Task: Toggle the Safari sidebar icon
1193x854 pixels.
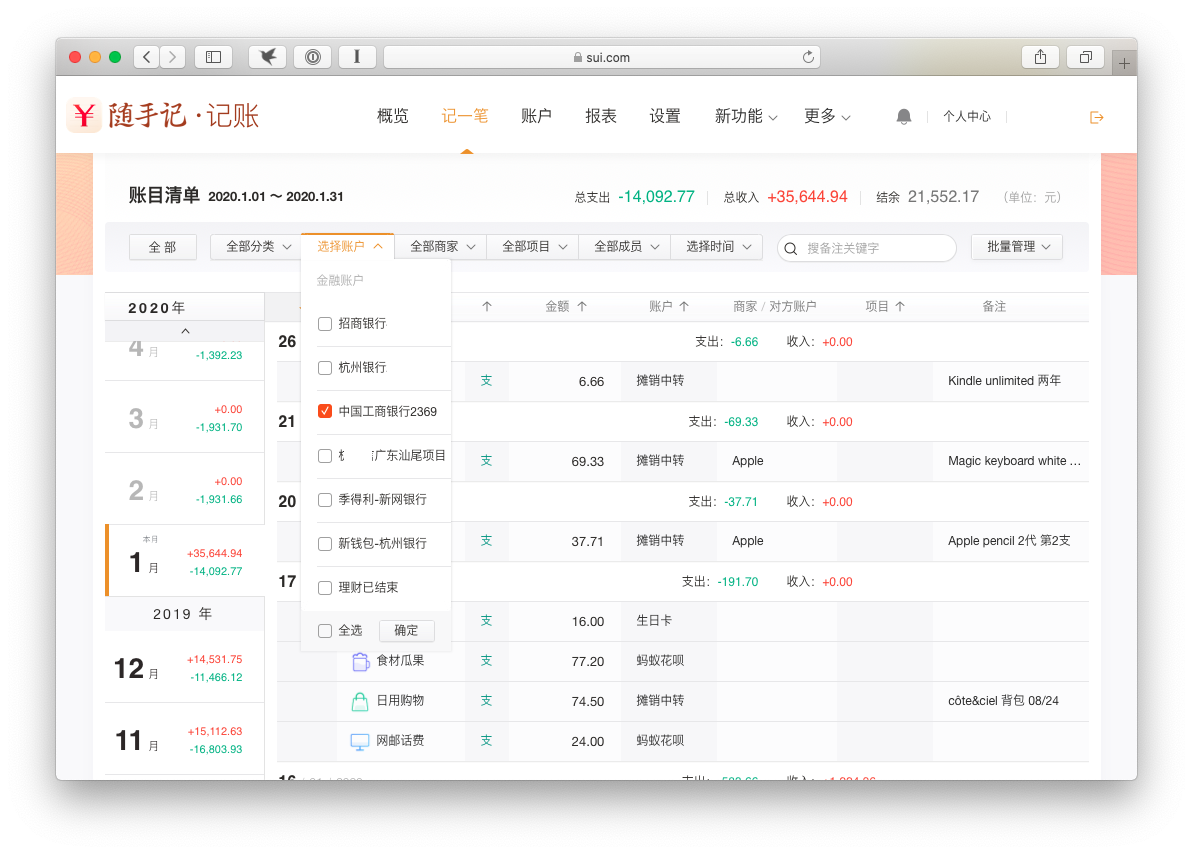Action: click(214, 57)
